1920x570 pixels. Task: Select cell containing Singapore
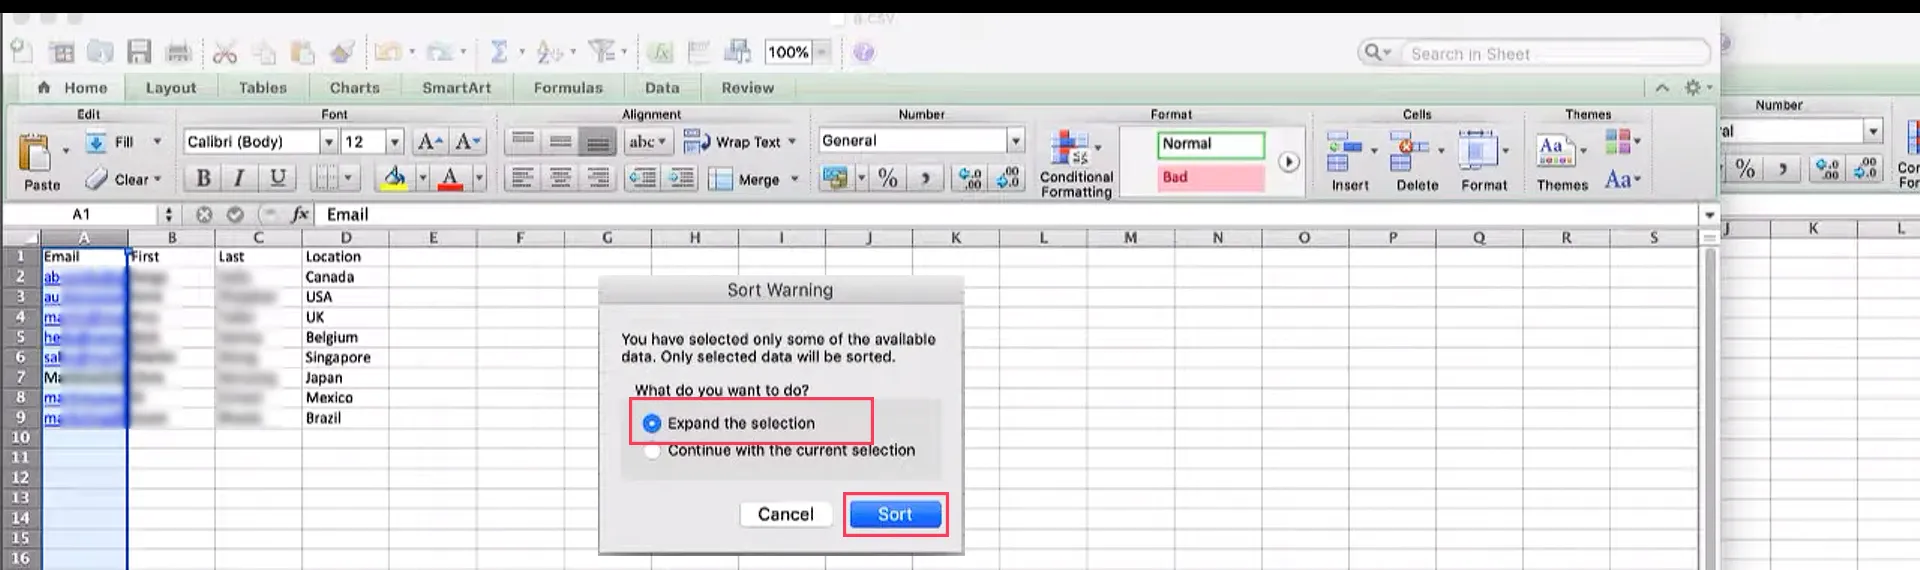coord(345,357)
